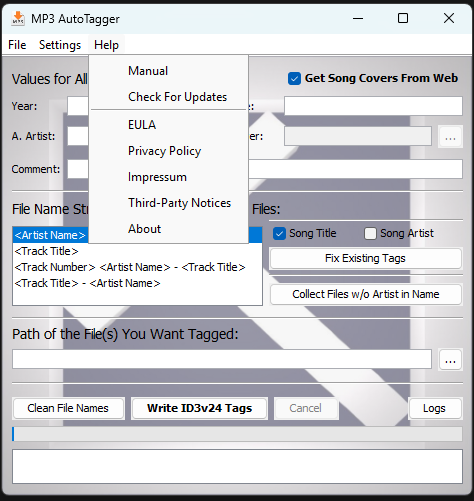474x501 pixels.
Task: Open Third-Party Notices
Action: coord(169,203)
